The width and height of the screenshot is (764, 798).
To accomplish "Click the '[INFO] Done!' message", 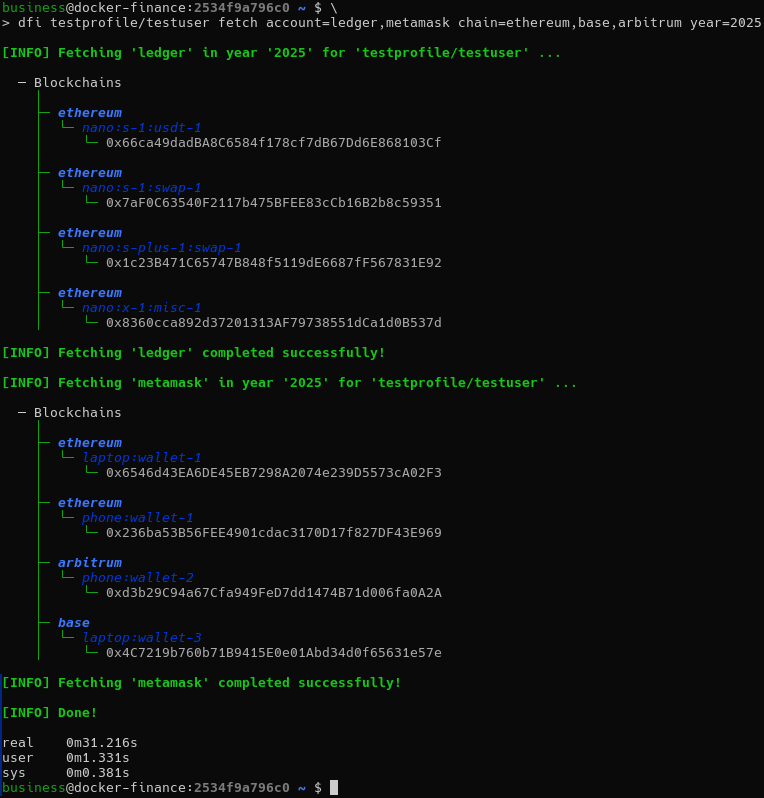I will coord(50,713).
